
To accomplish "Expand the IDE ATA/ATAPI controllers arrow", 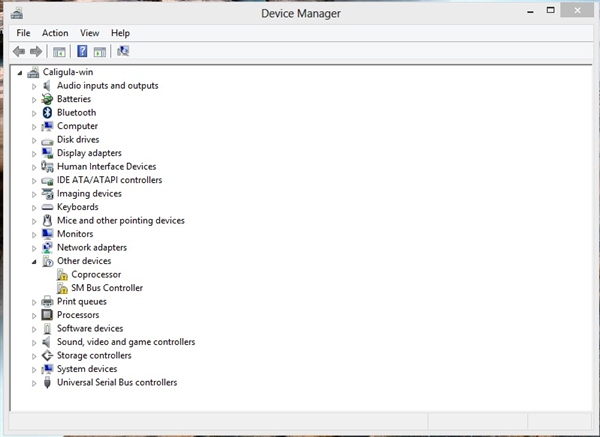I will [34, 181].
